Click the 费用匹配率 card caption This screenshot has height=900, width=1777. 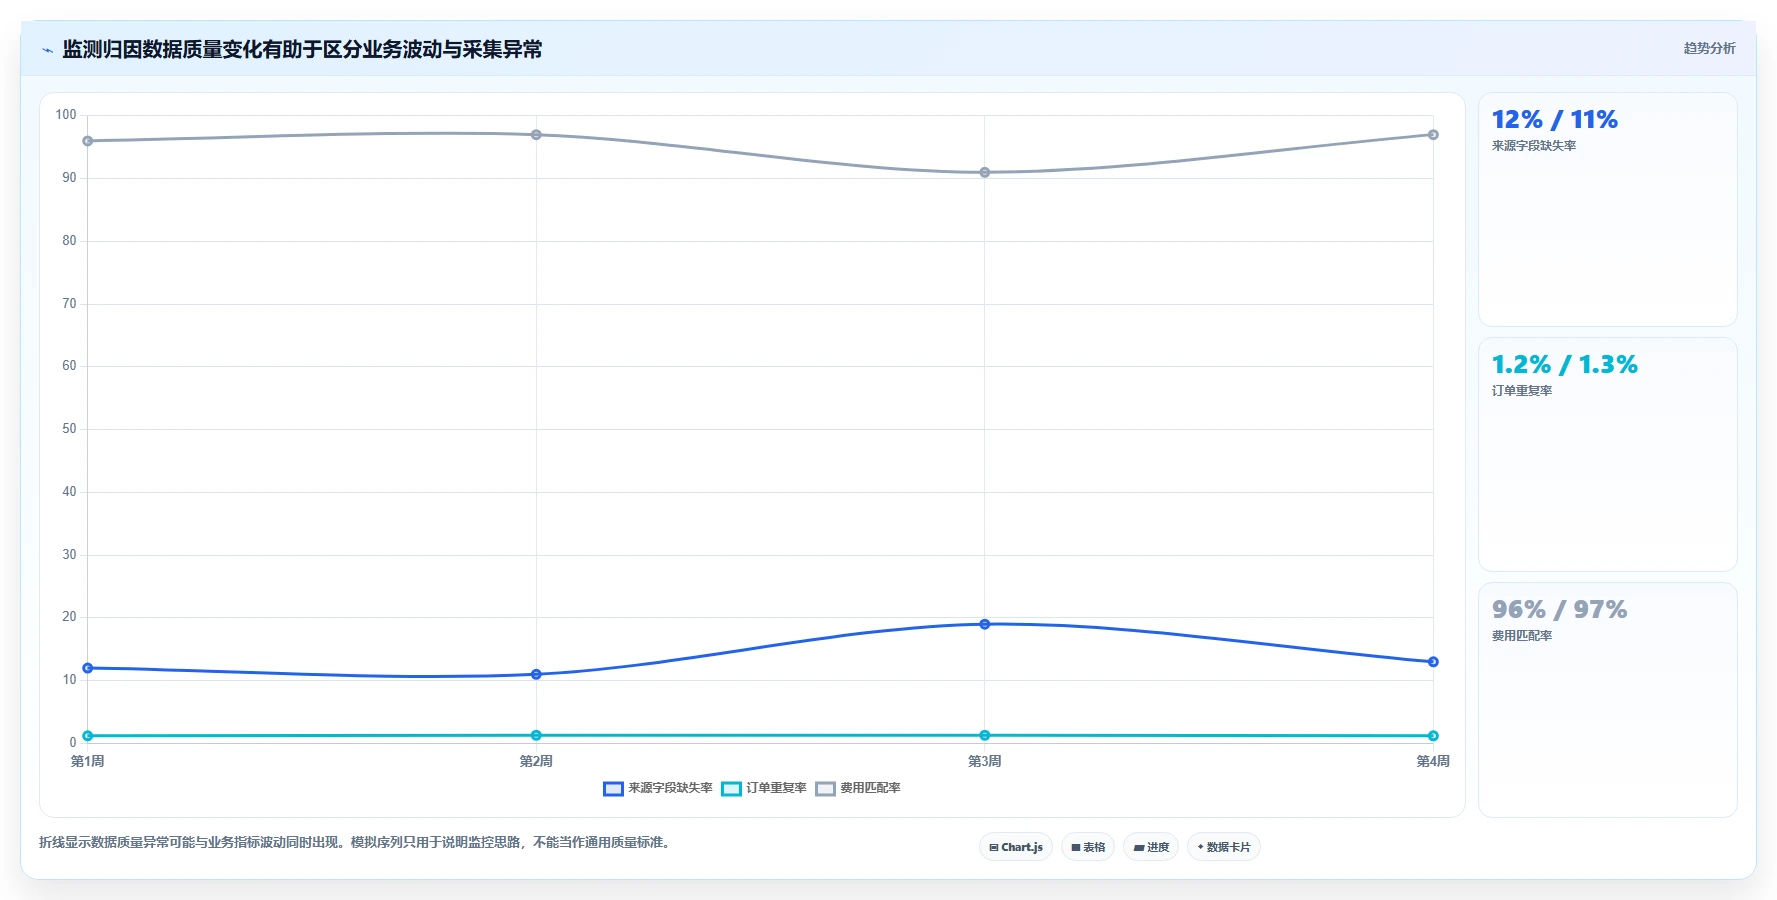[1522, 636]
